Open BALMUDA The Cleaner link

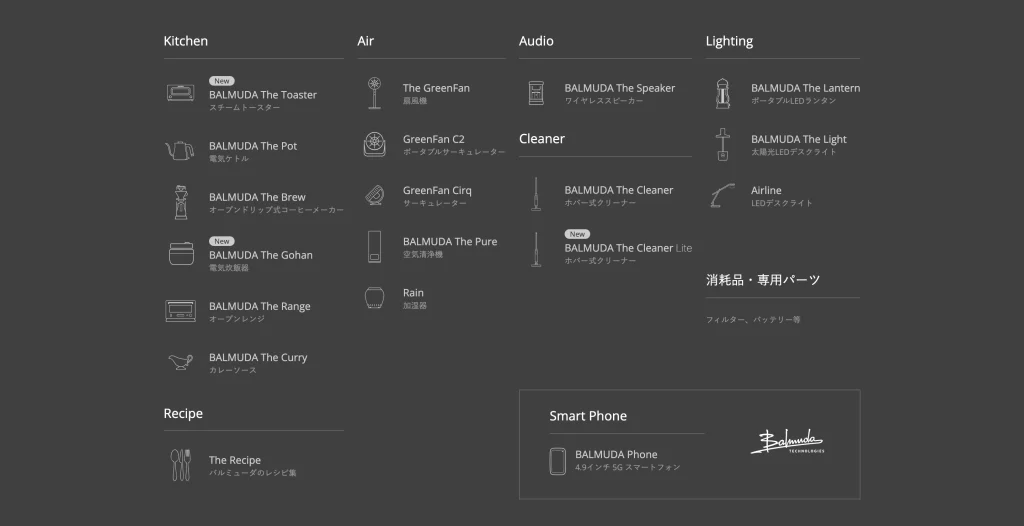(618, 190)
